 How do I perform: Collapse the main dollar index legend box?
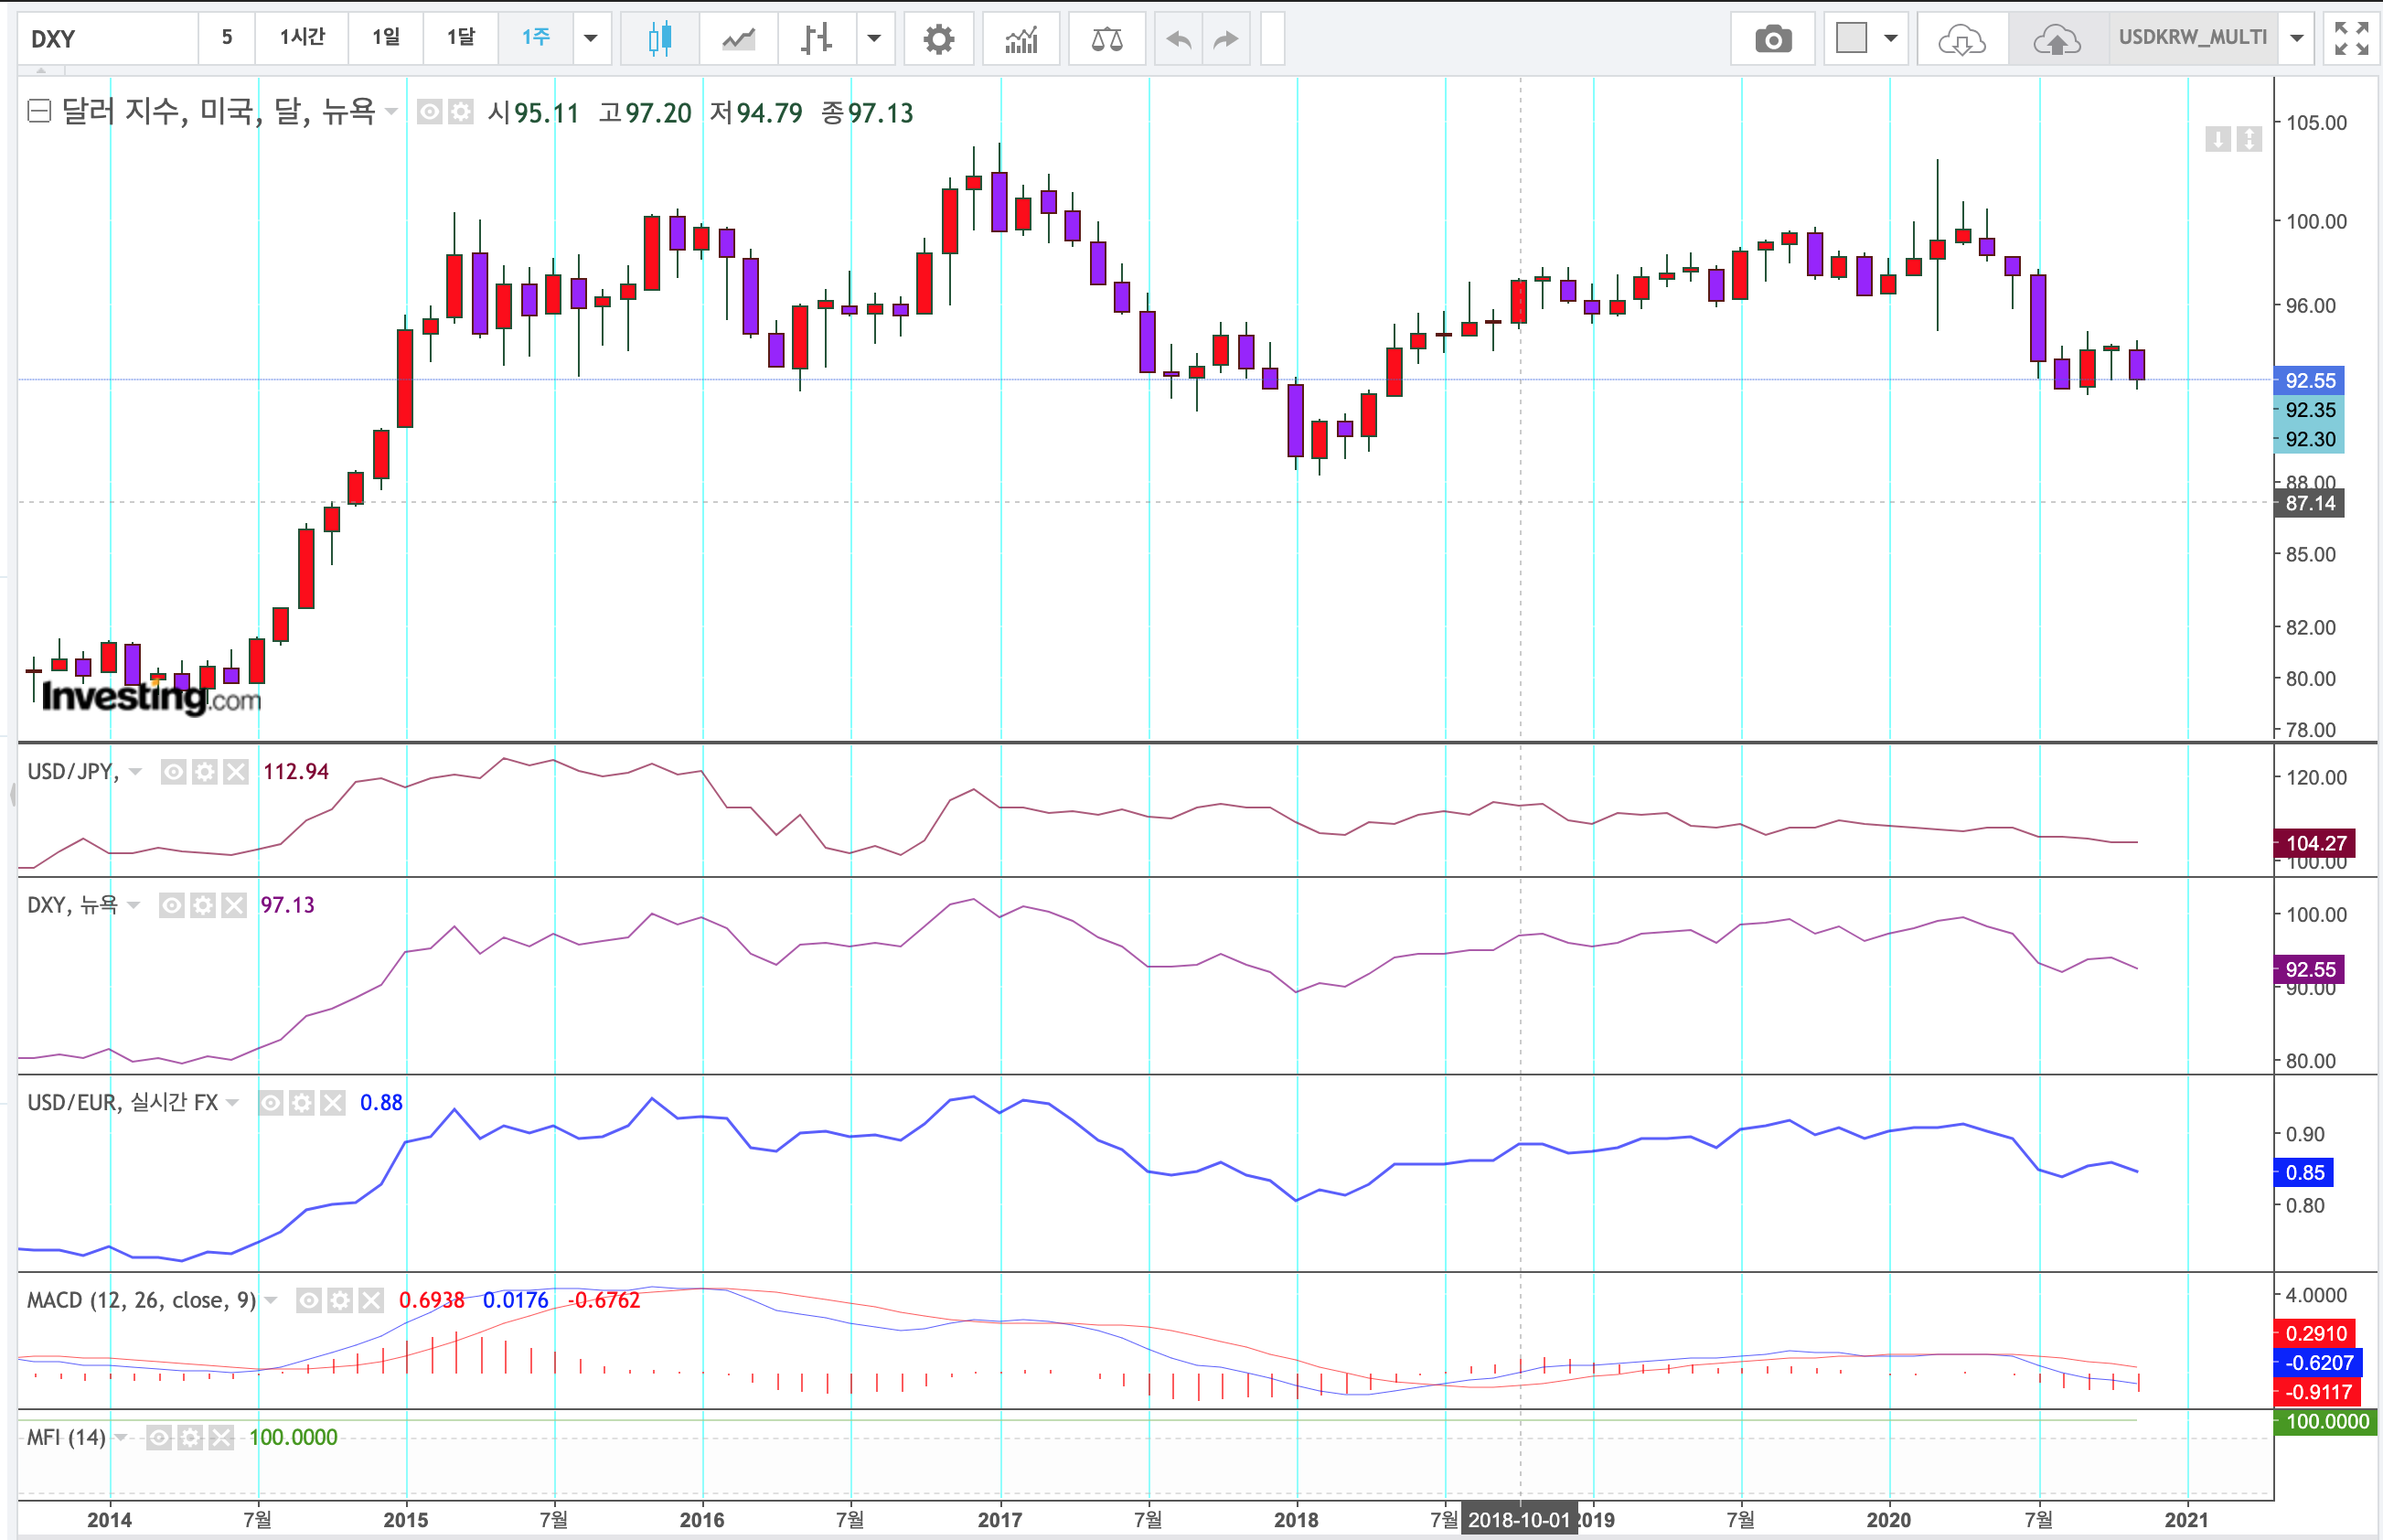[x=39, y=111]
